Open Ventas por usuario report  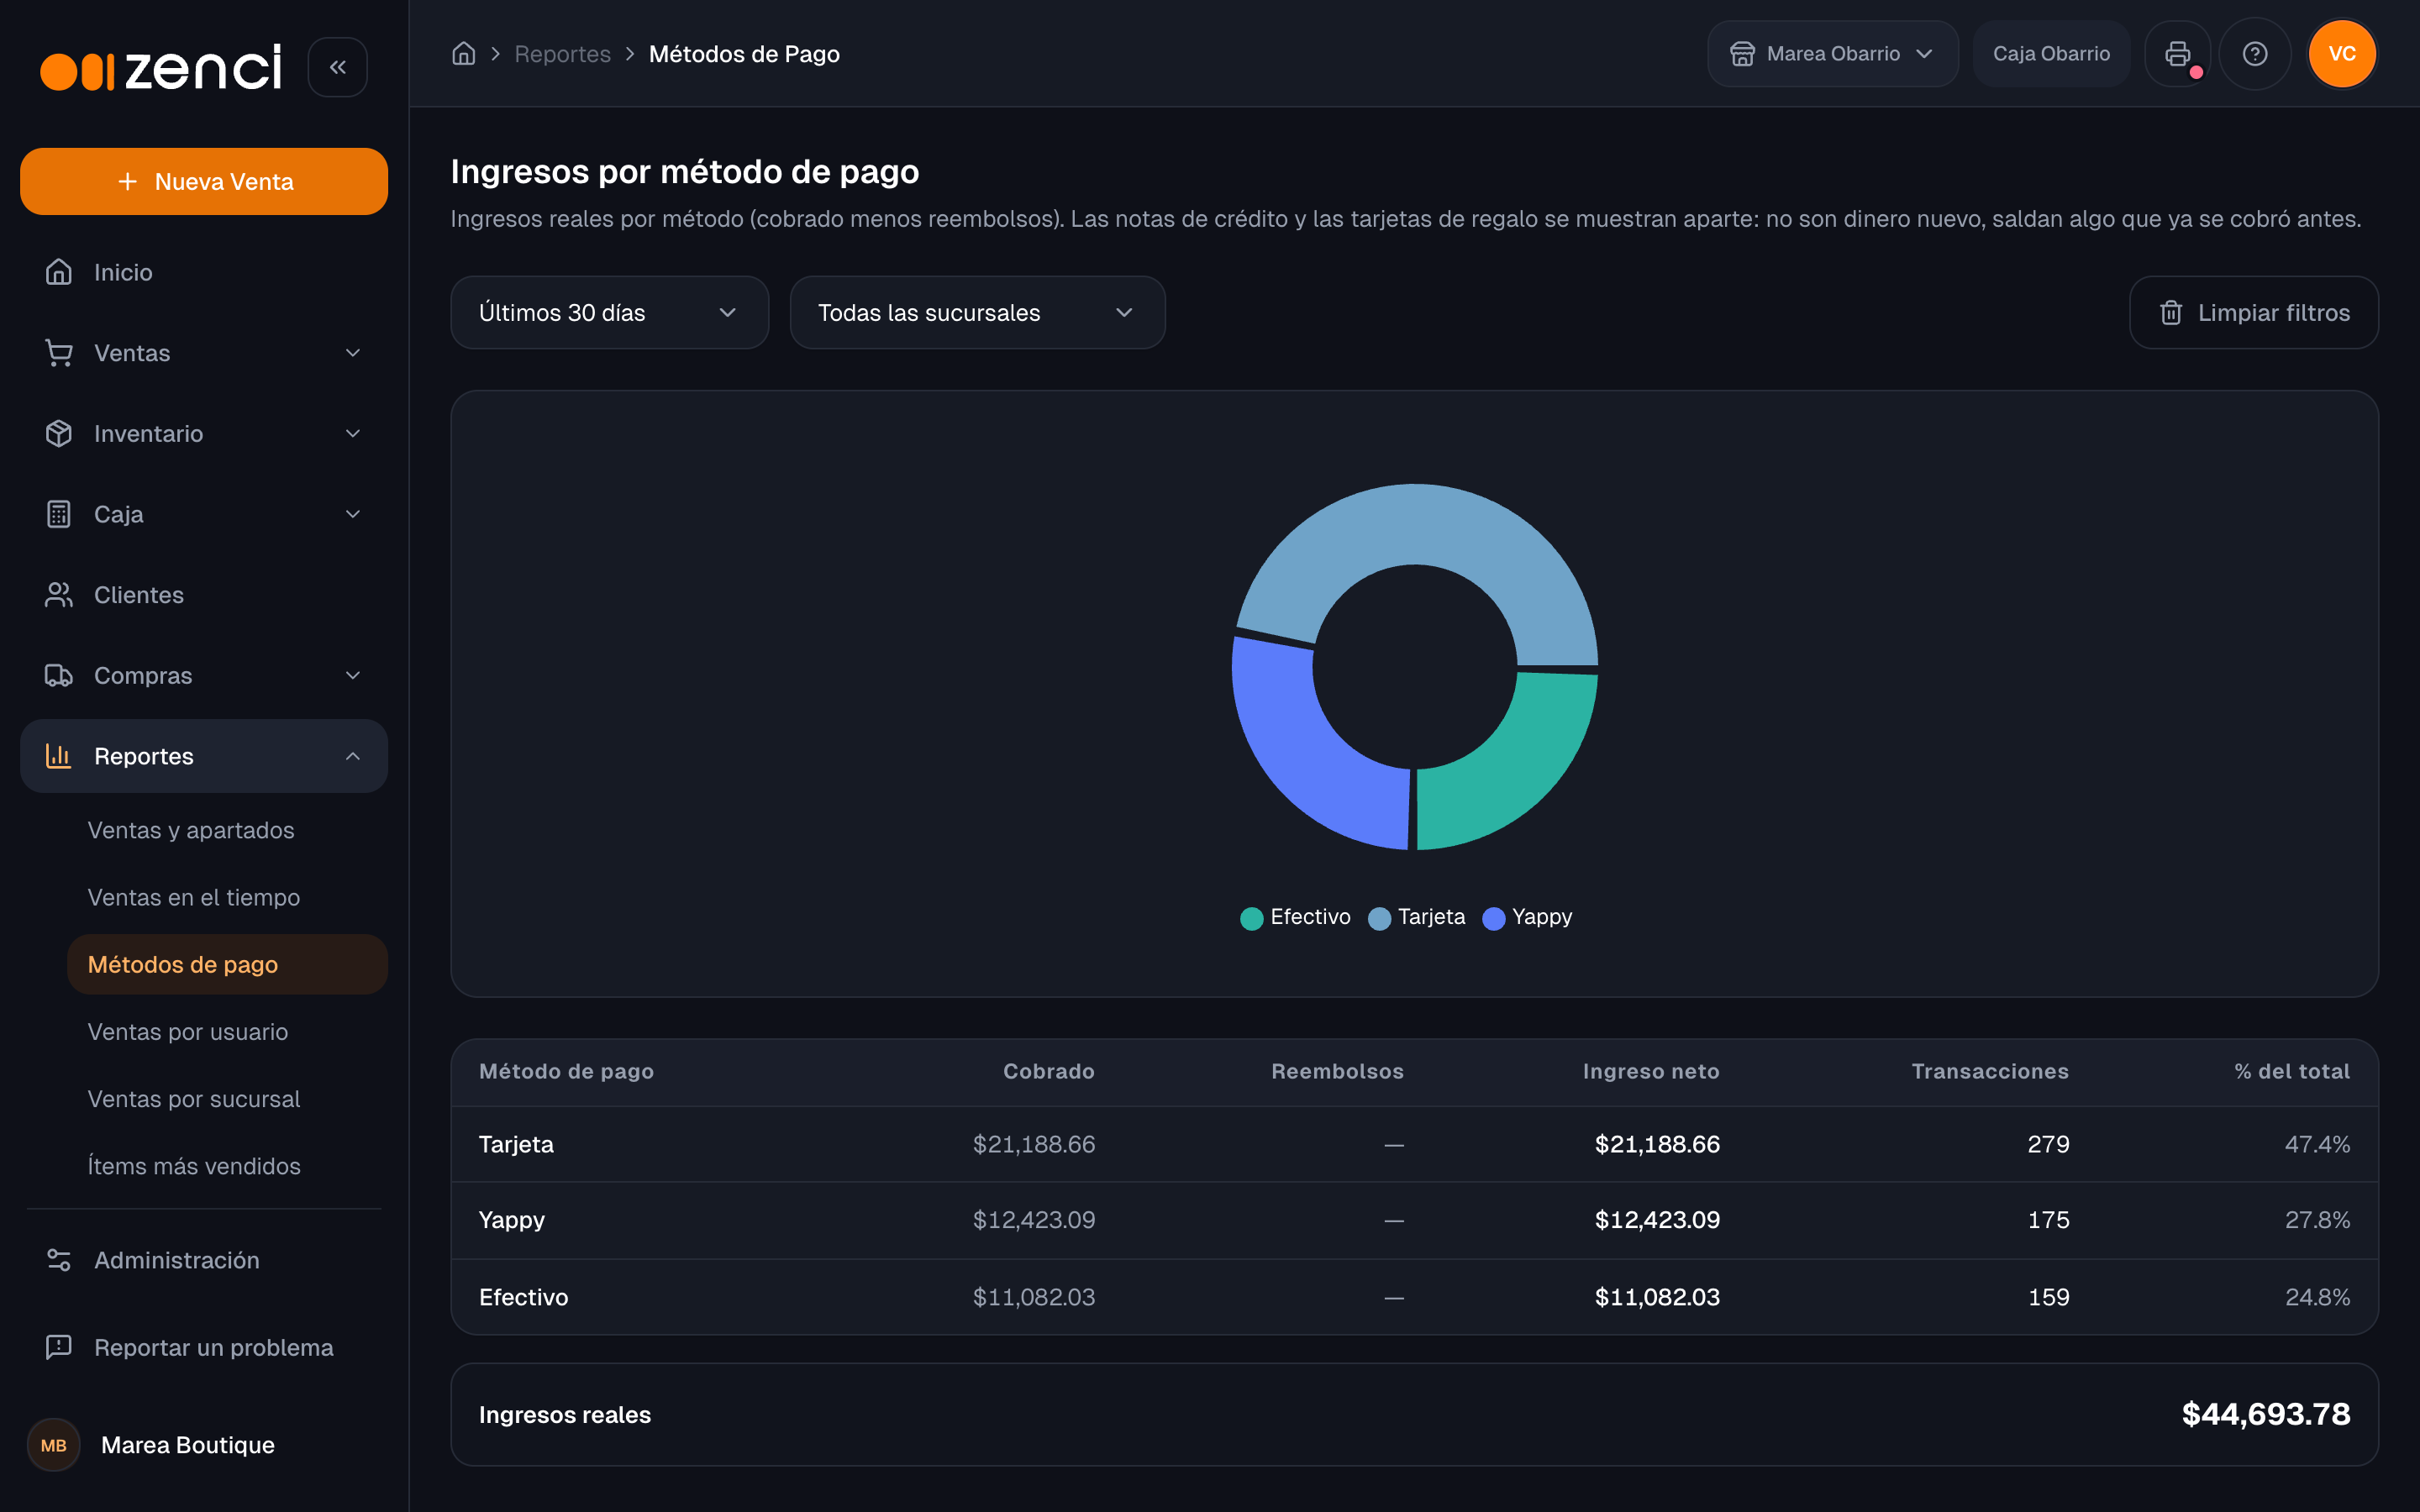coord(188,1032)
